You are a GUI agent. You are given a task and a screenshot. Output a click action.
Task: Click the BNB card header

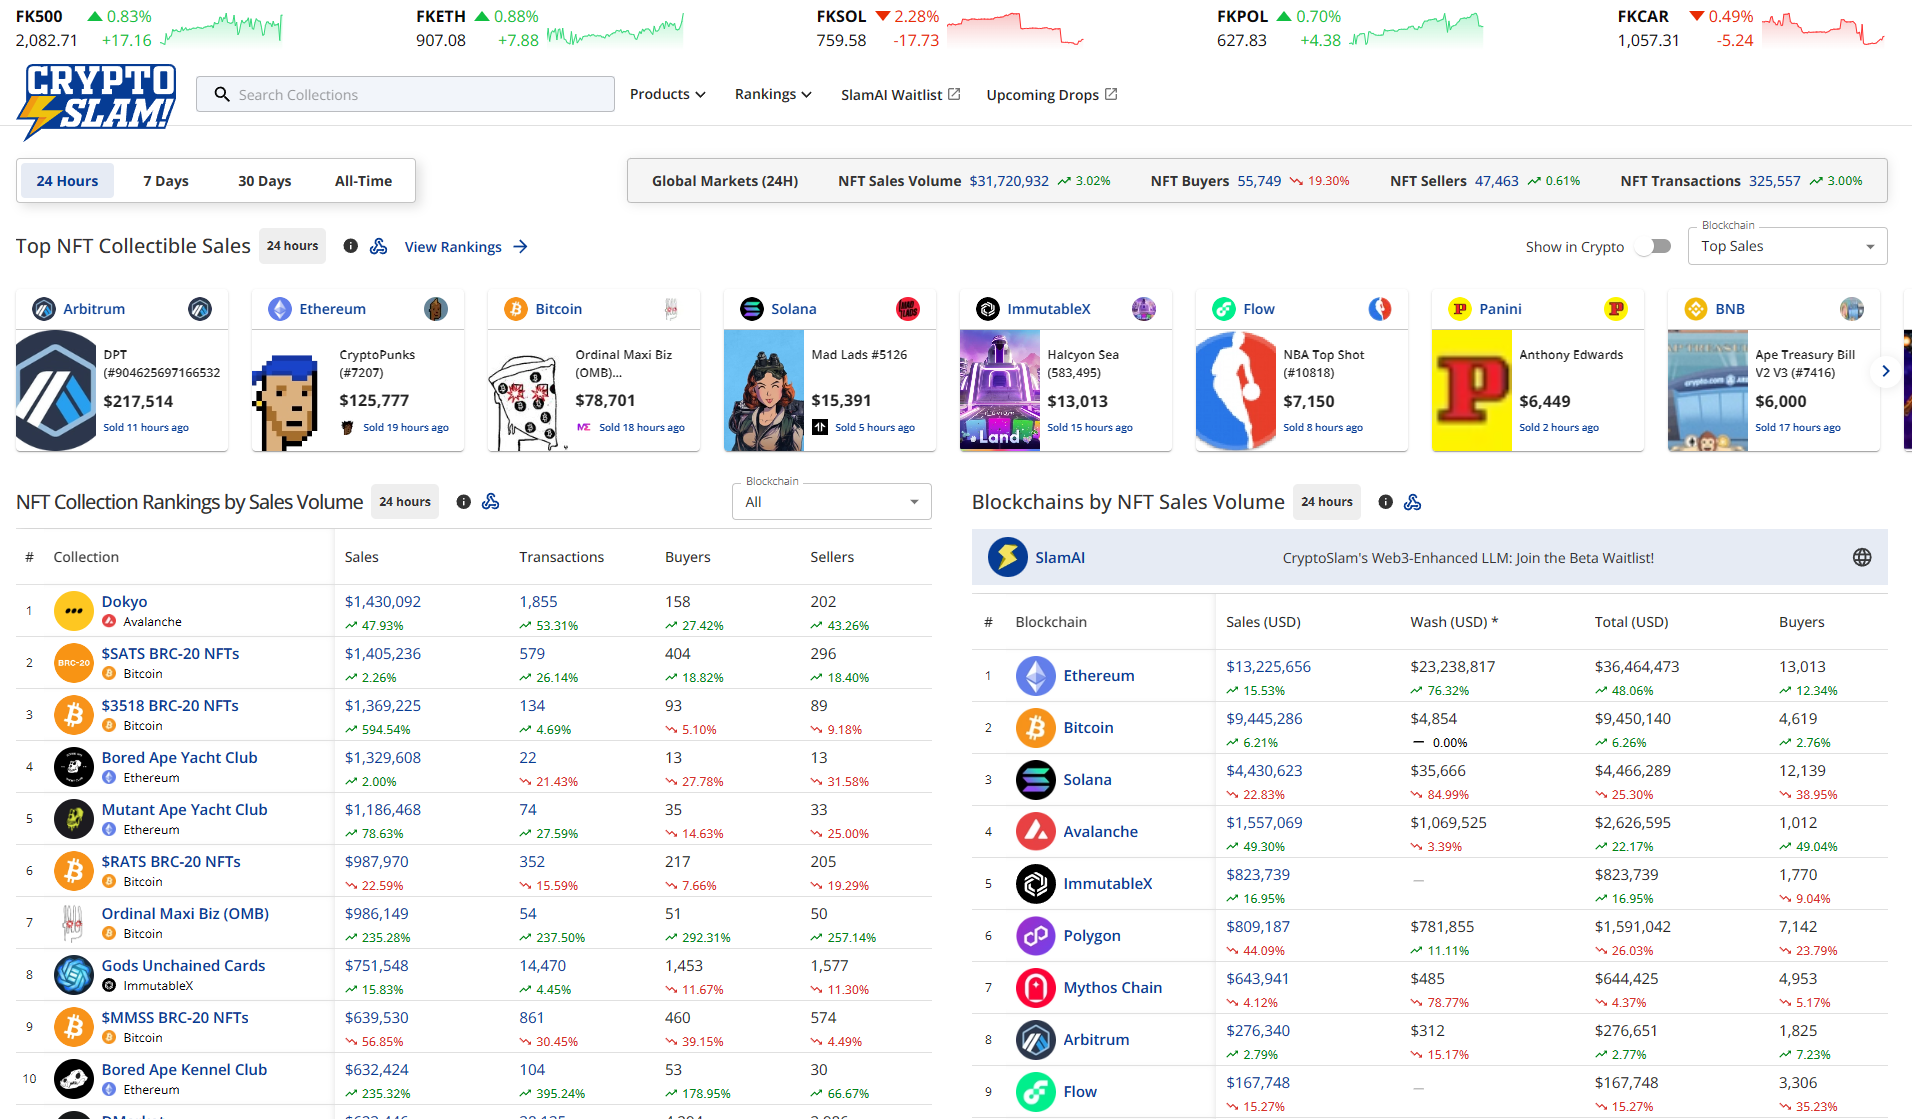pos(1773,309)
